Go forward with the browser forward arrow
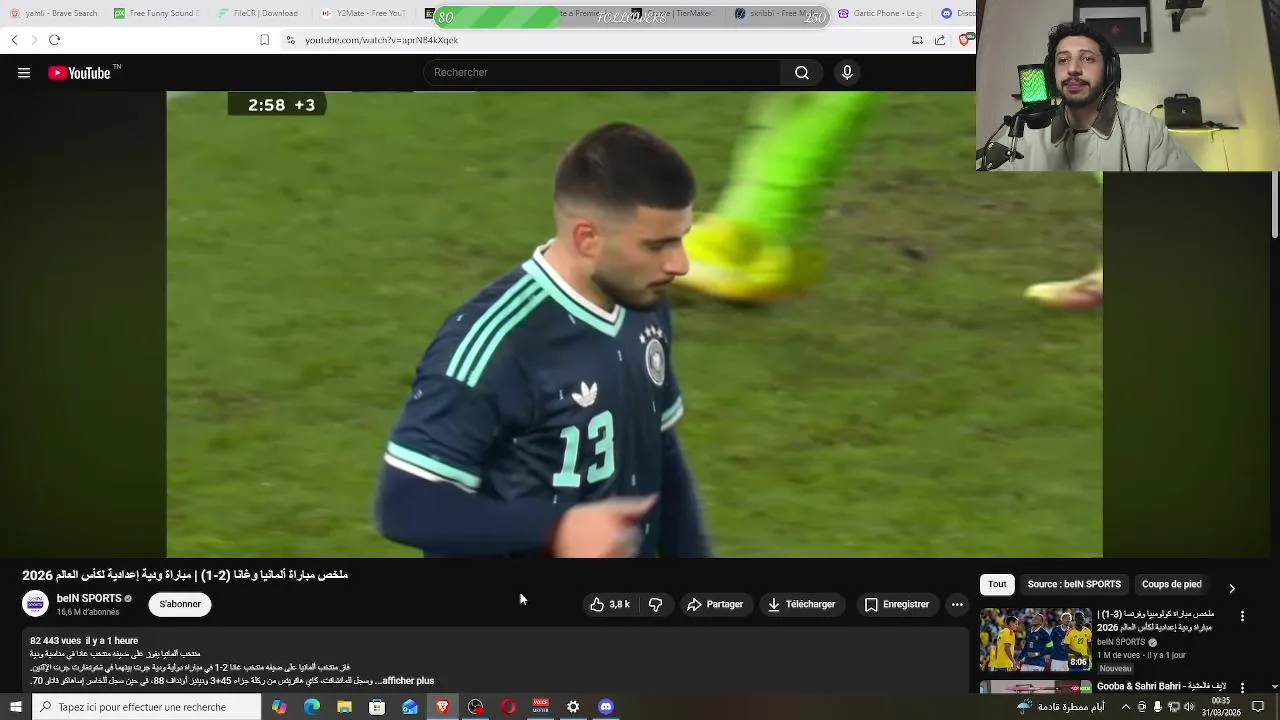 pyautogui.click(x=34, y=40)
